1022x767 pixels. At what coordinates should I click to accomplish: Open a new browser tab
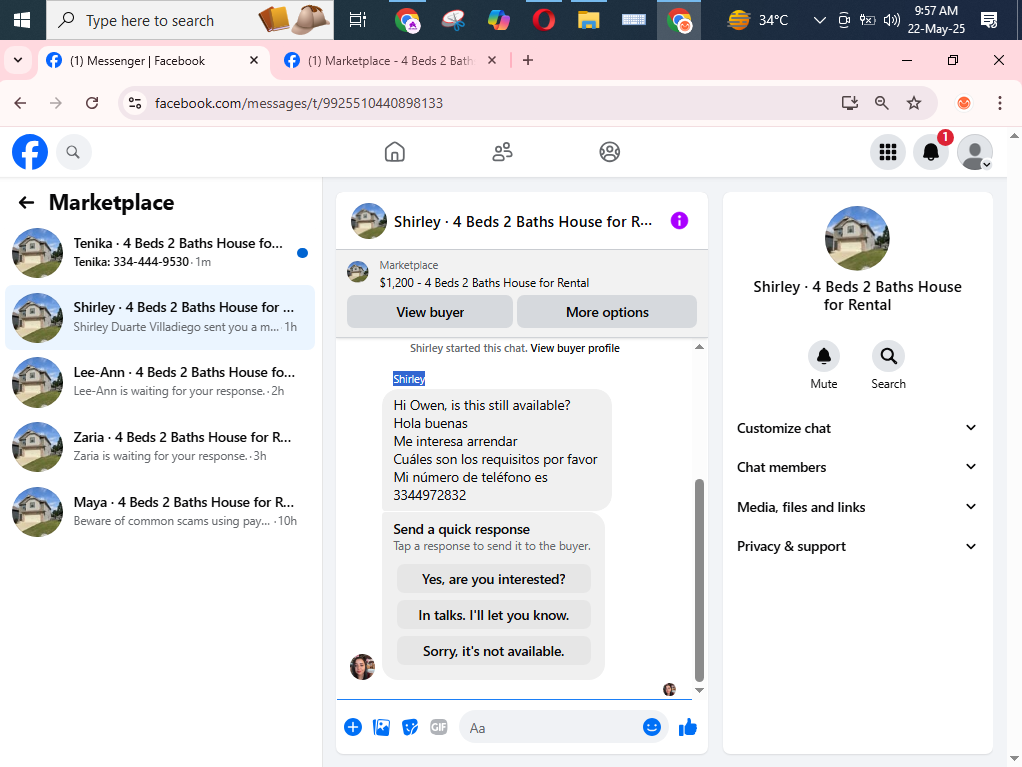coord(528,61)
